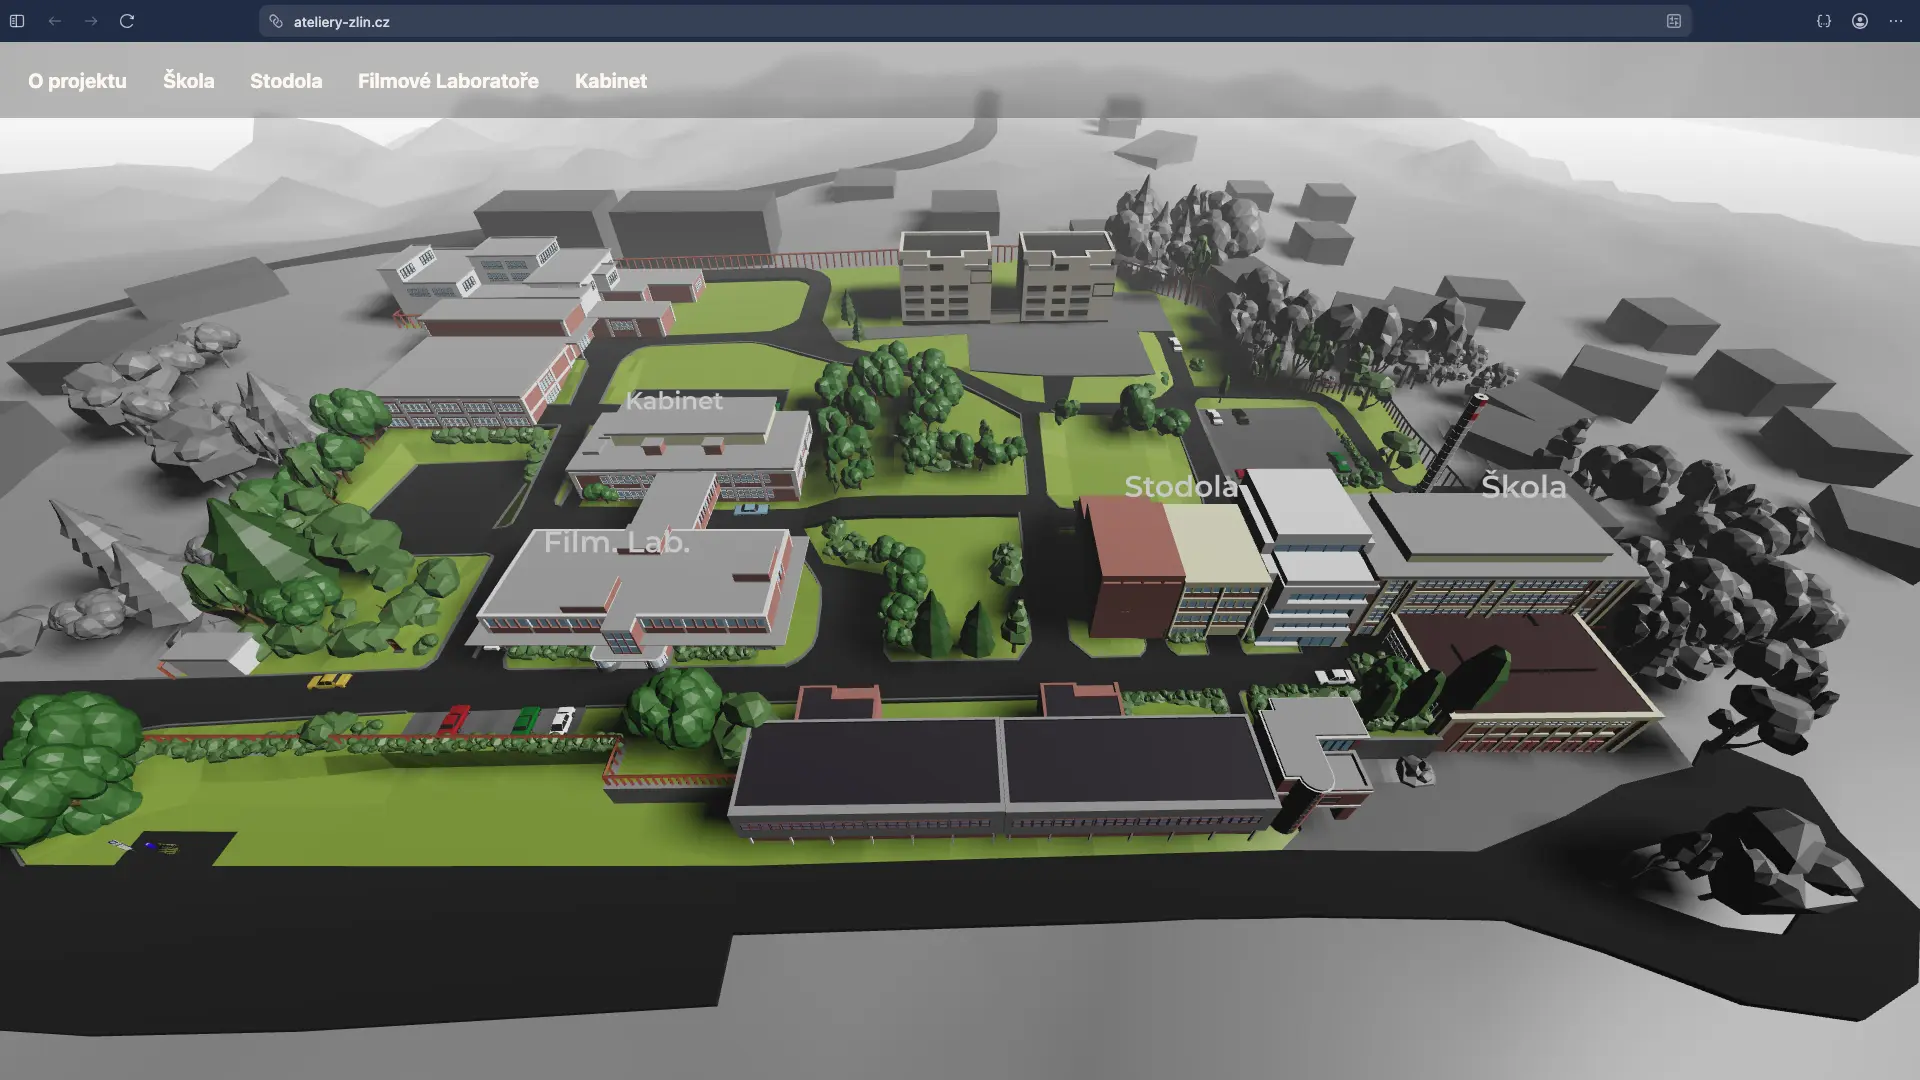Screen dimensions: 1920x1080
Task: Click the reader view icon in address bar
Action: [x=1673, y=21]
